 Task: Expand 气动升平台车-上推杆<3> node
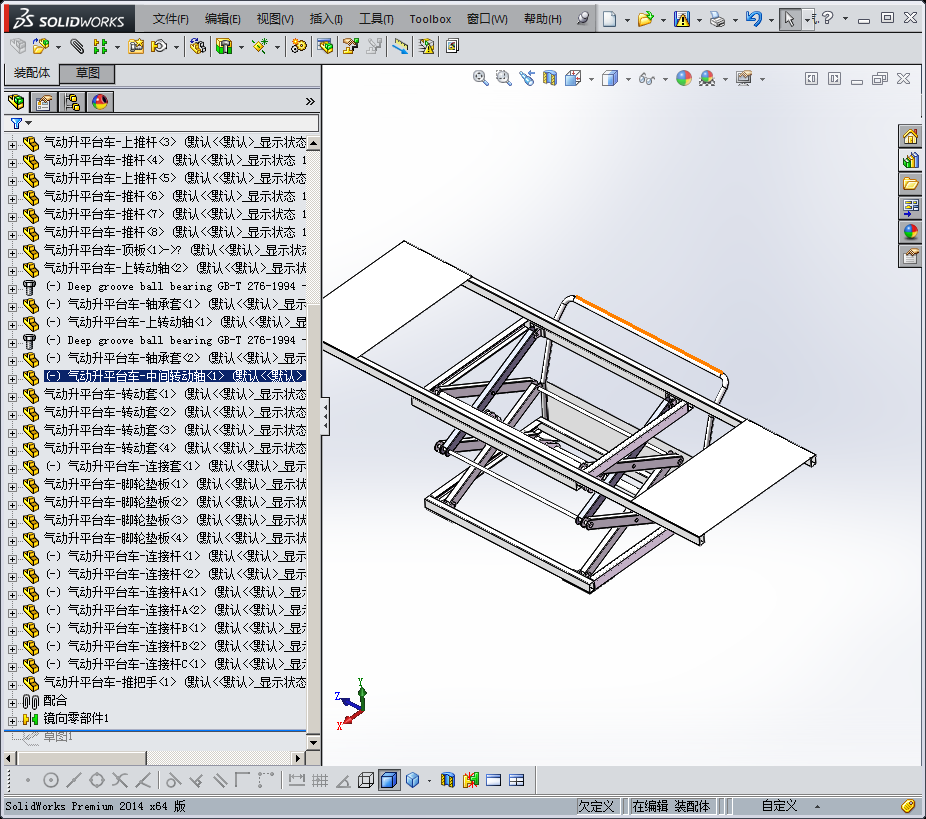pos(12,145)
